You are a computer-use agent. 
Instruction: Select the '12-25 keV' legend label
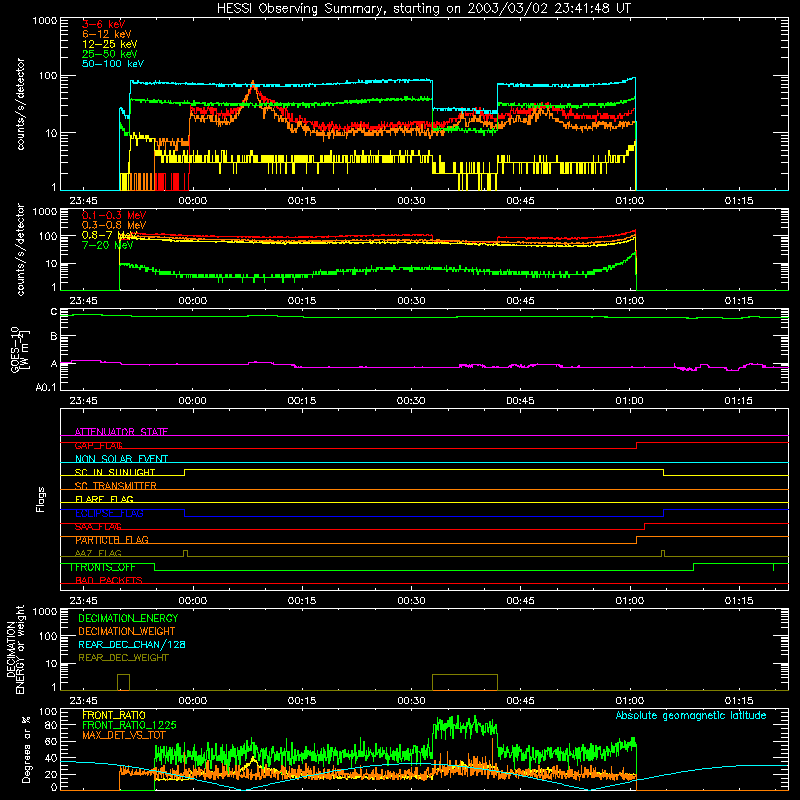110,44
